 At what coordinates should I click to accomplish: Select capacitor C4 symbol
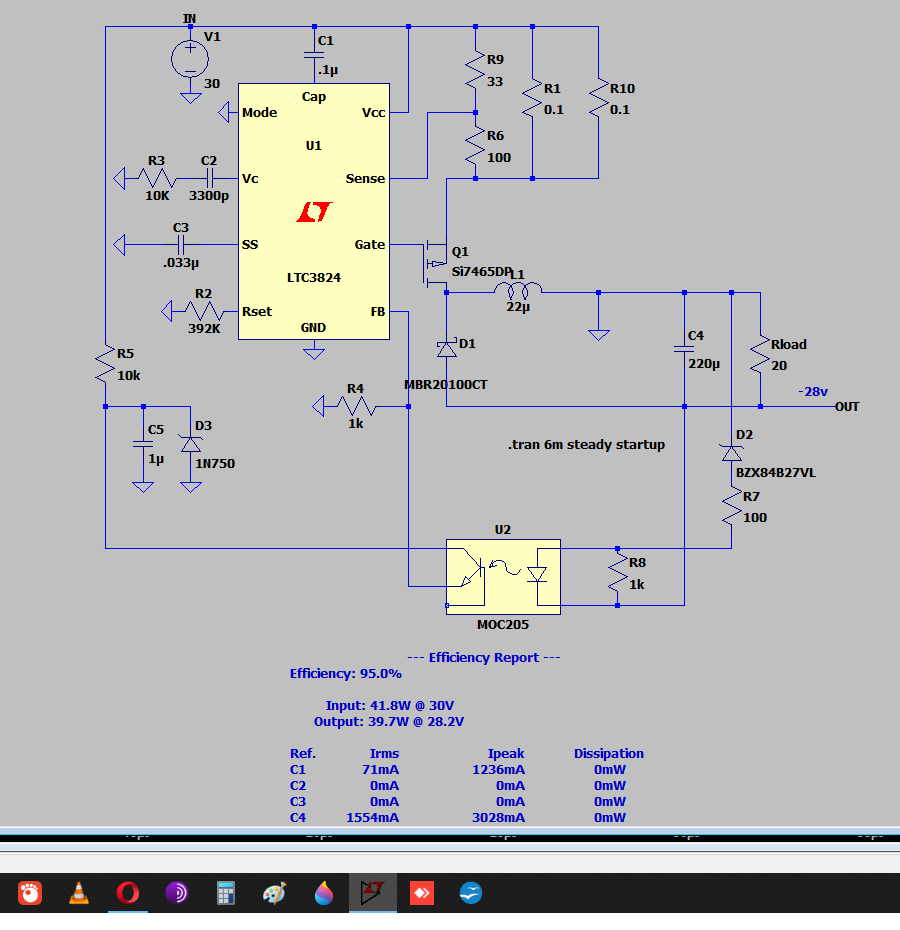click(x=684, y=349)
